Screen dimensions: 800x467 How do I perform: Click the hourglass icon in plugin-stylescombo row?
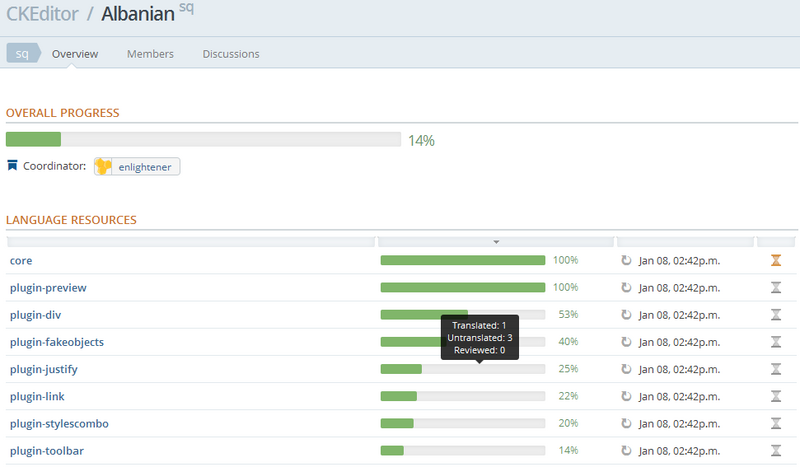(x=776, y=423)
